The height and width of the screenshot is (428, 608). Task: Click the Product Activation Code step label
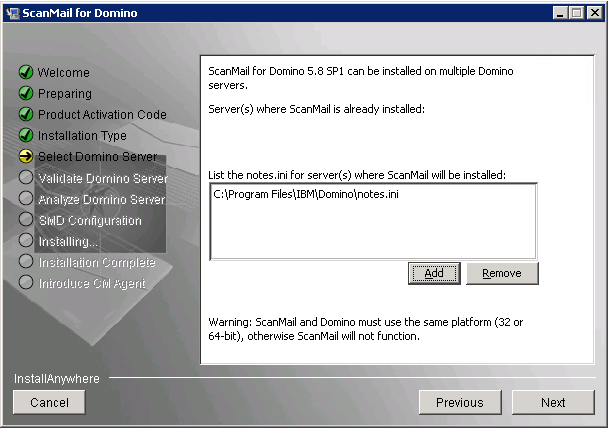pyautogui.click(x=102, y=114)
